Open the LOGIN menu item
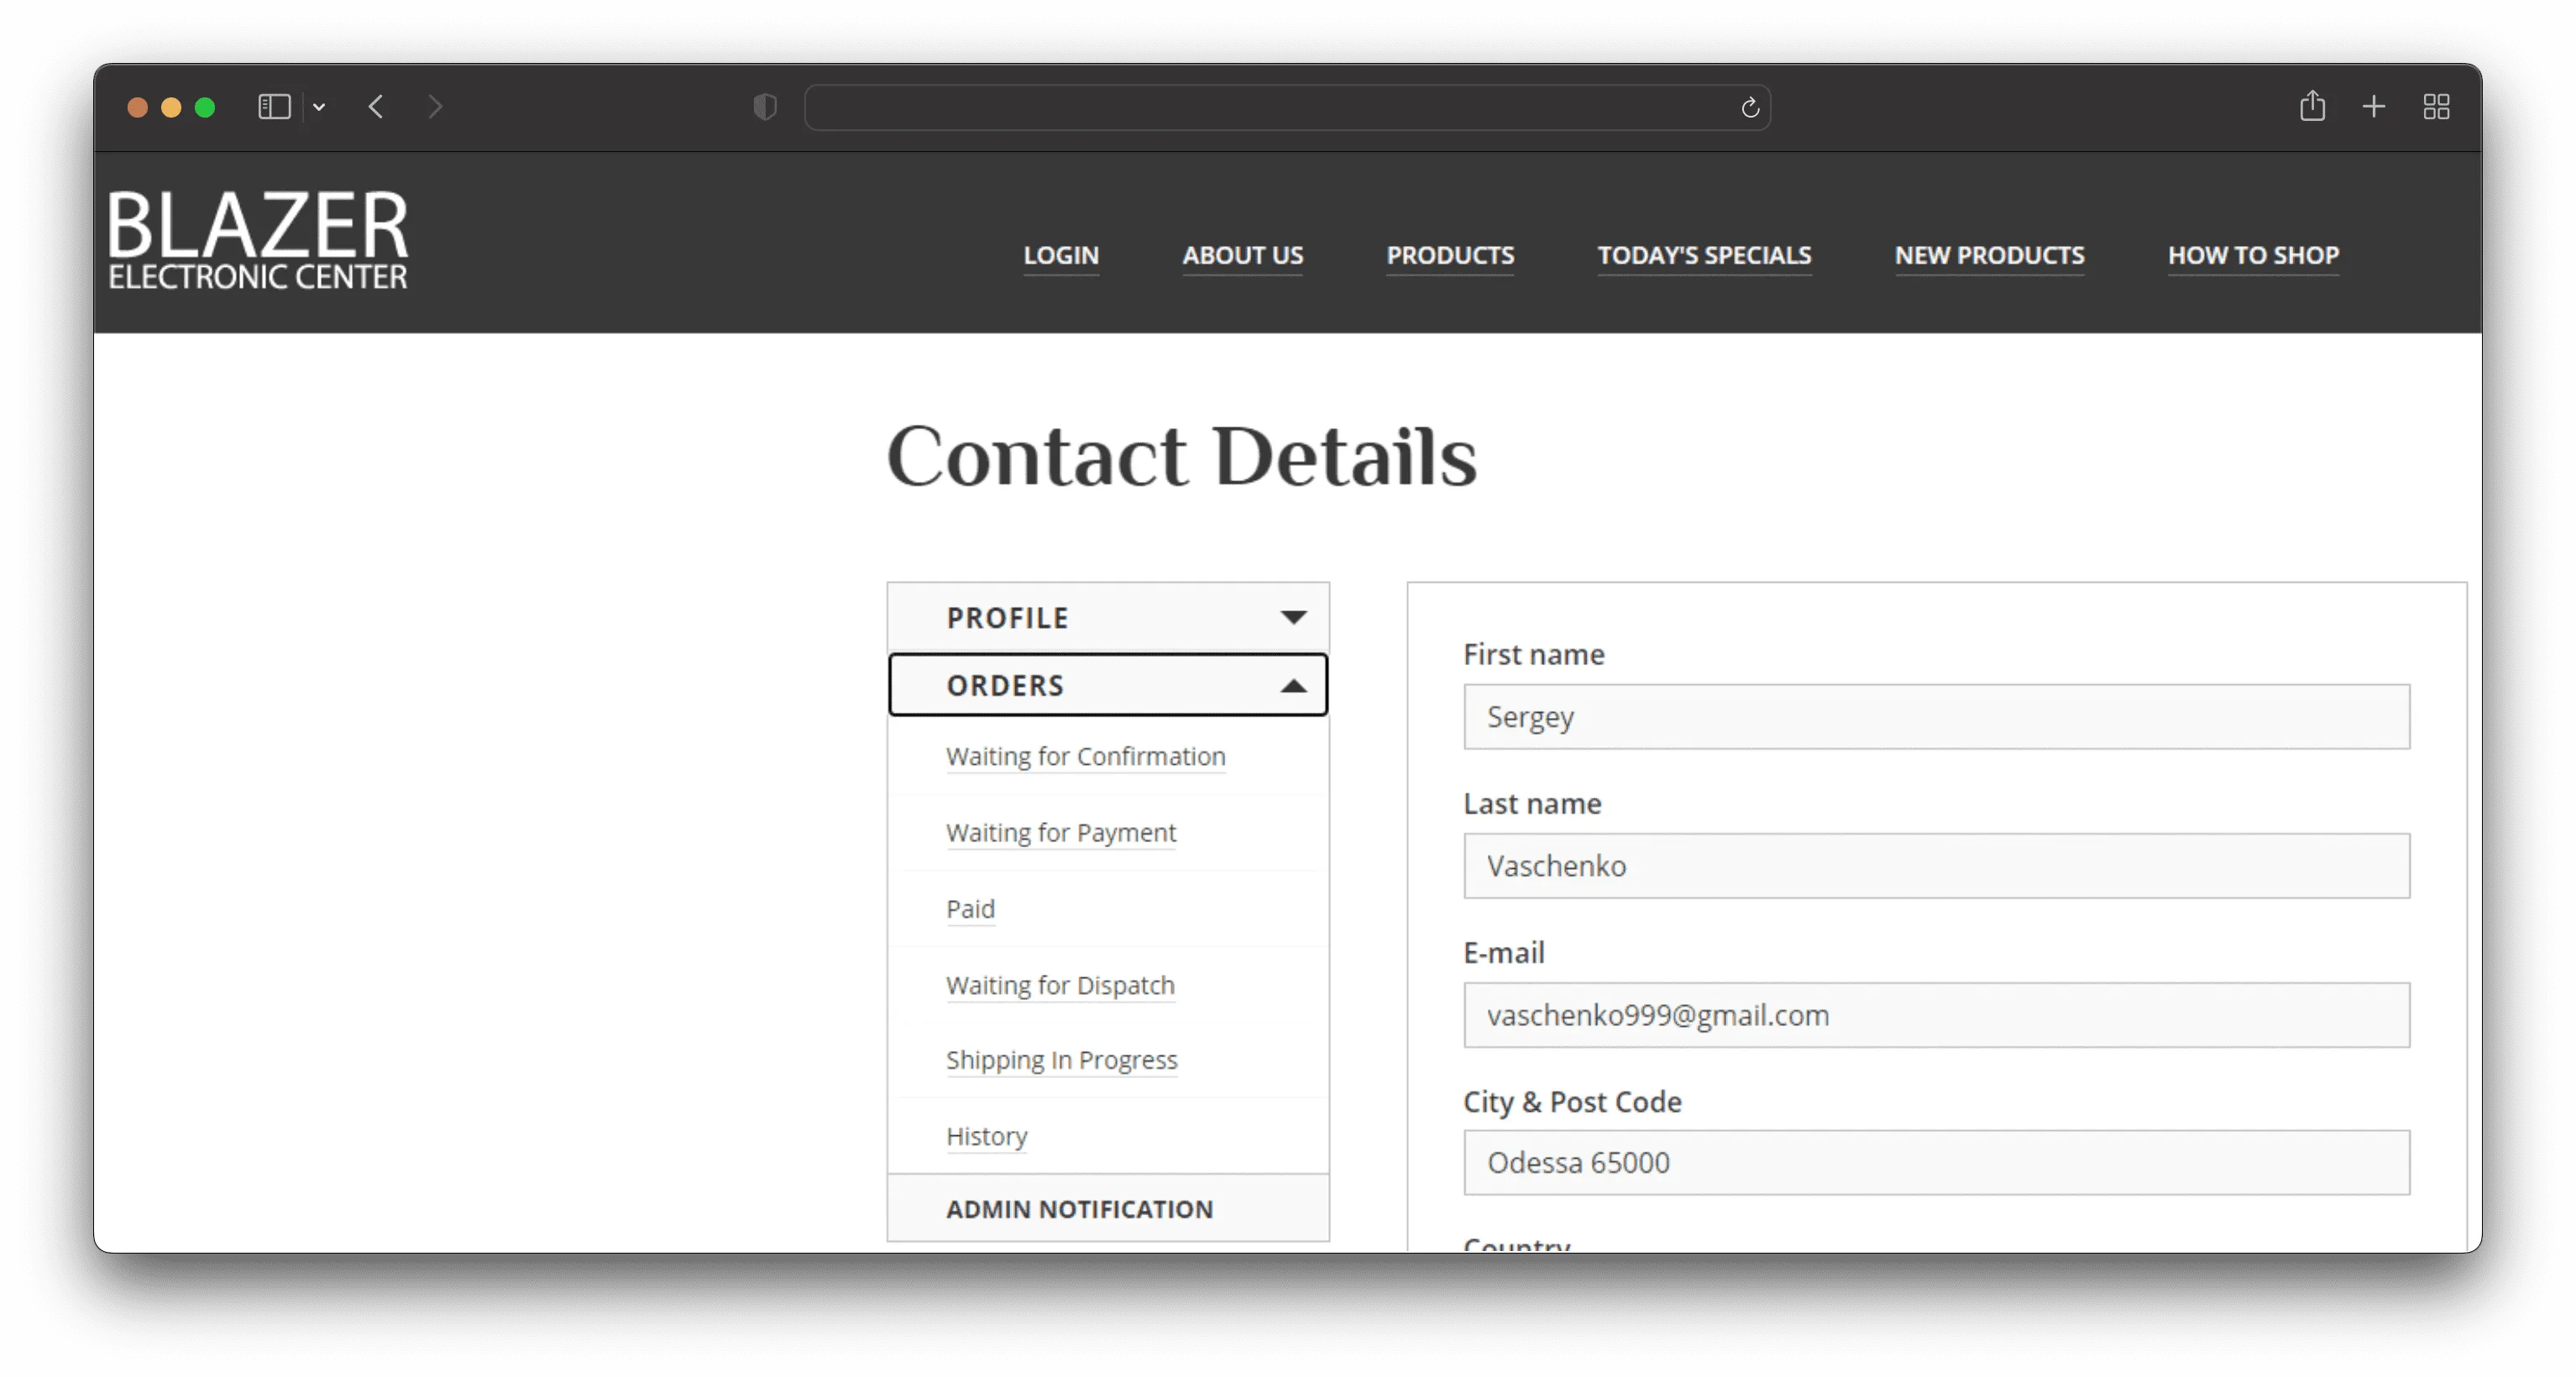 (1061, 255)
